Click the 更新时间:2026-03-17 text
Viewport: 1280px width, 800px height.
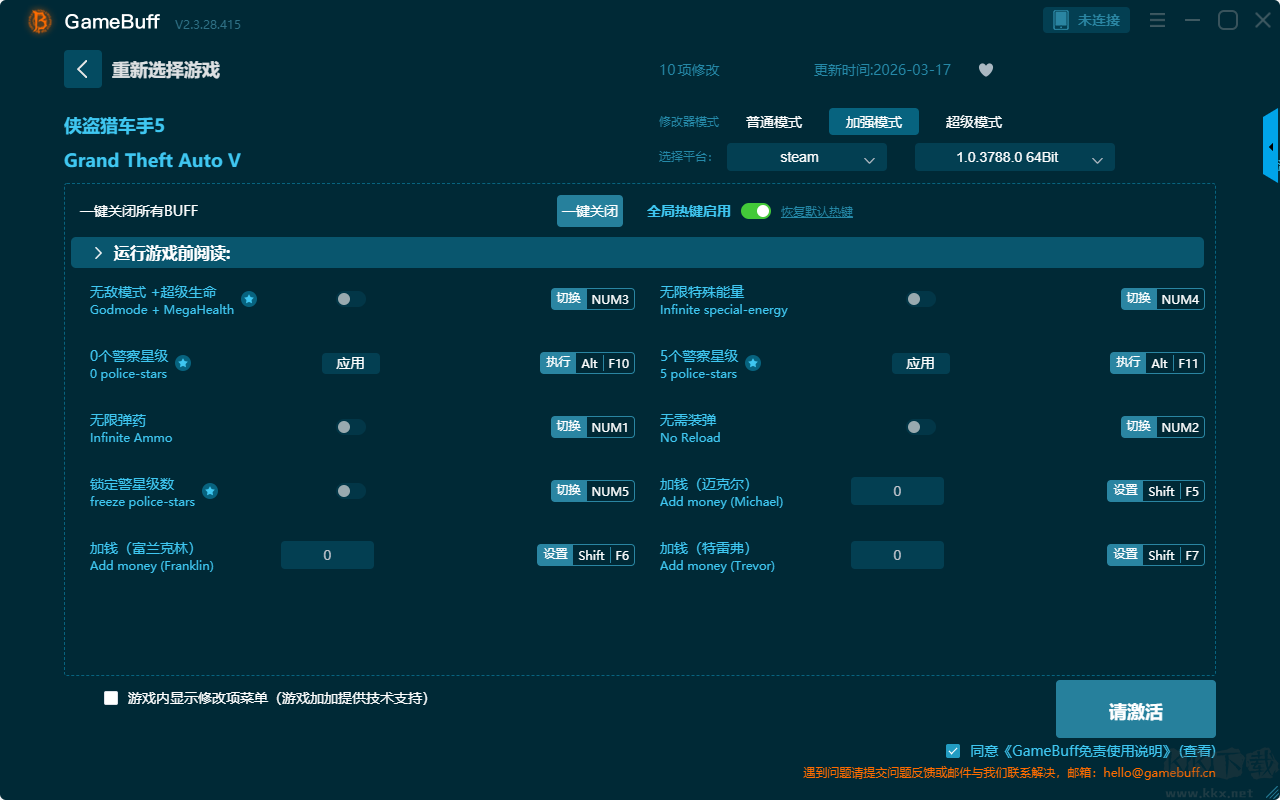pos(882,70)
